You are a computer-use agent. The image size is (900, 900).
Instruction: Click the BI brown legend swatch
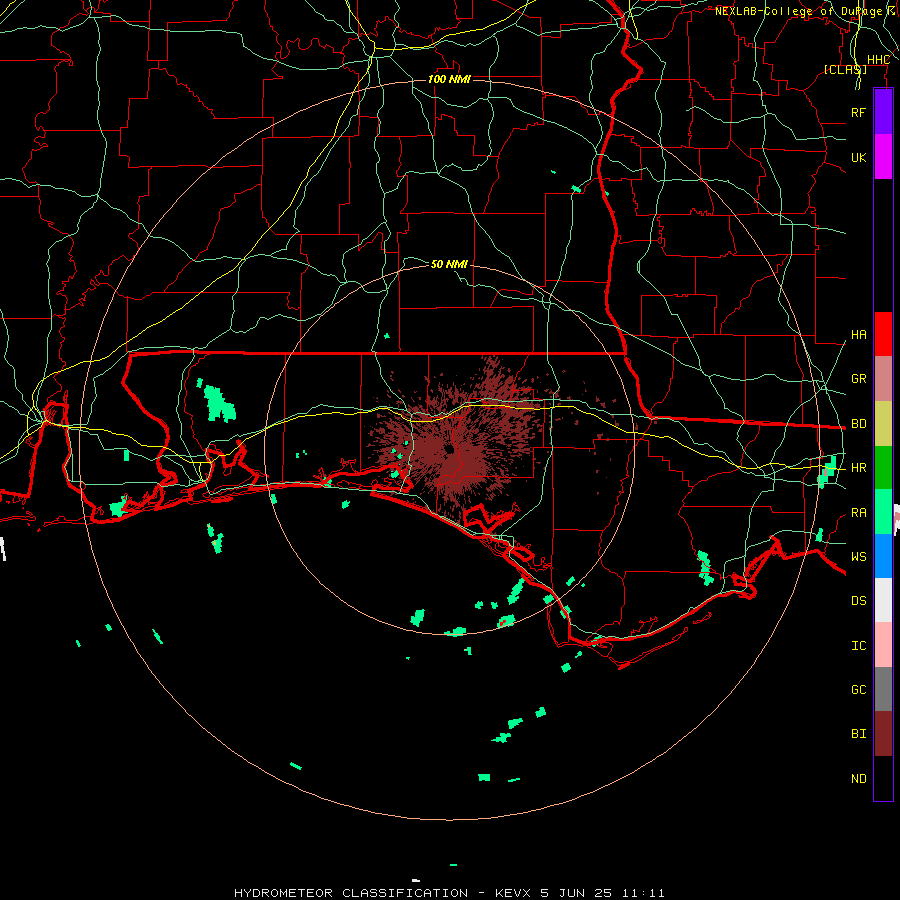click(883, 734)
